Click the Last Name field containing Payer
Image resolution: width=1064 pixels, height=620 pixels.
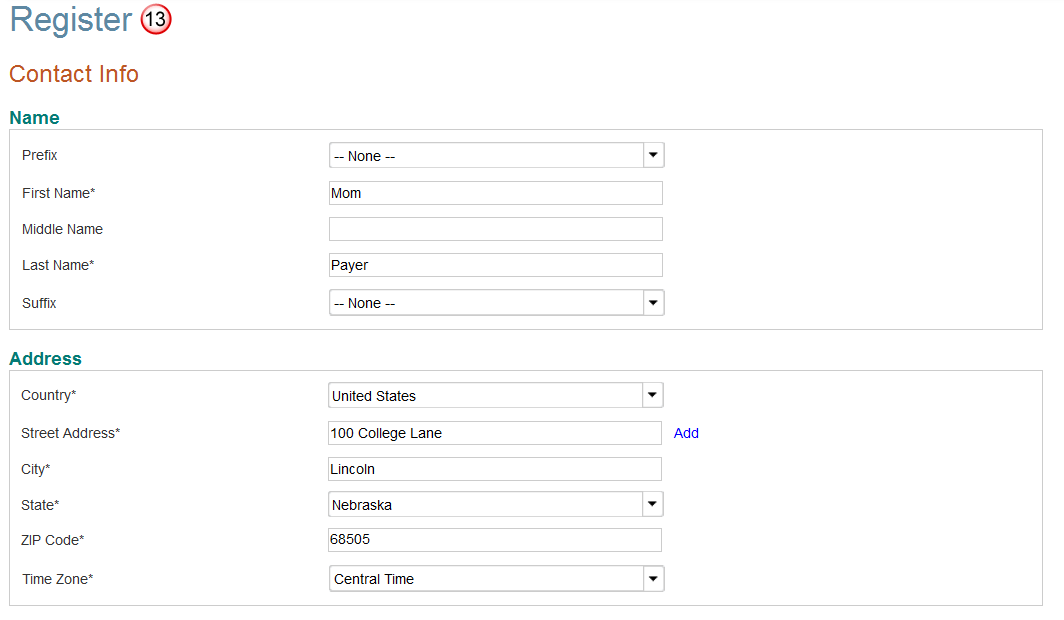(495, 265)
